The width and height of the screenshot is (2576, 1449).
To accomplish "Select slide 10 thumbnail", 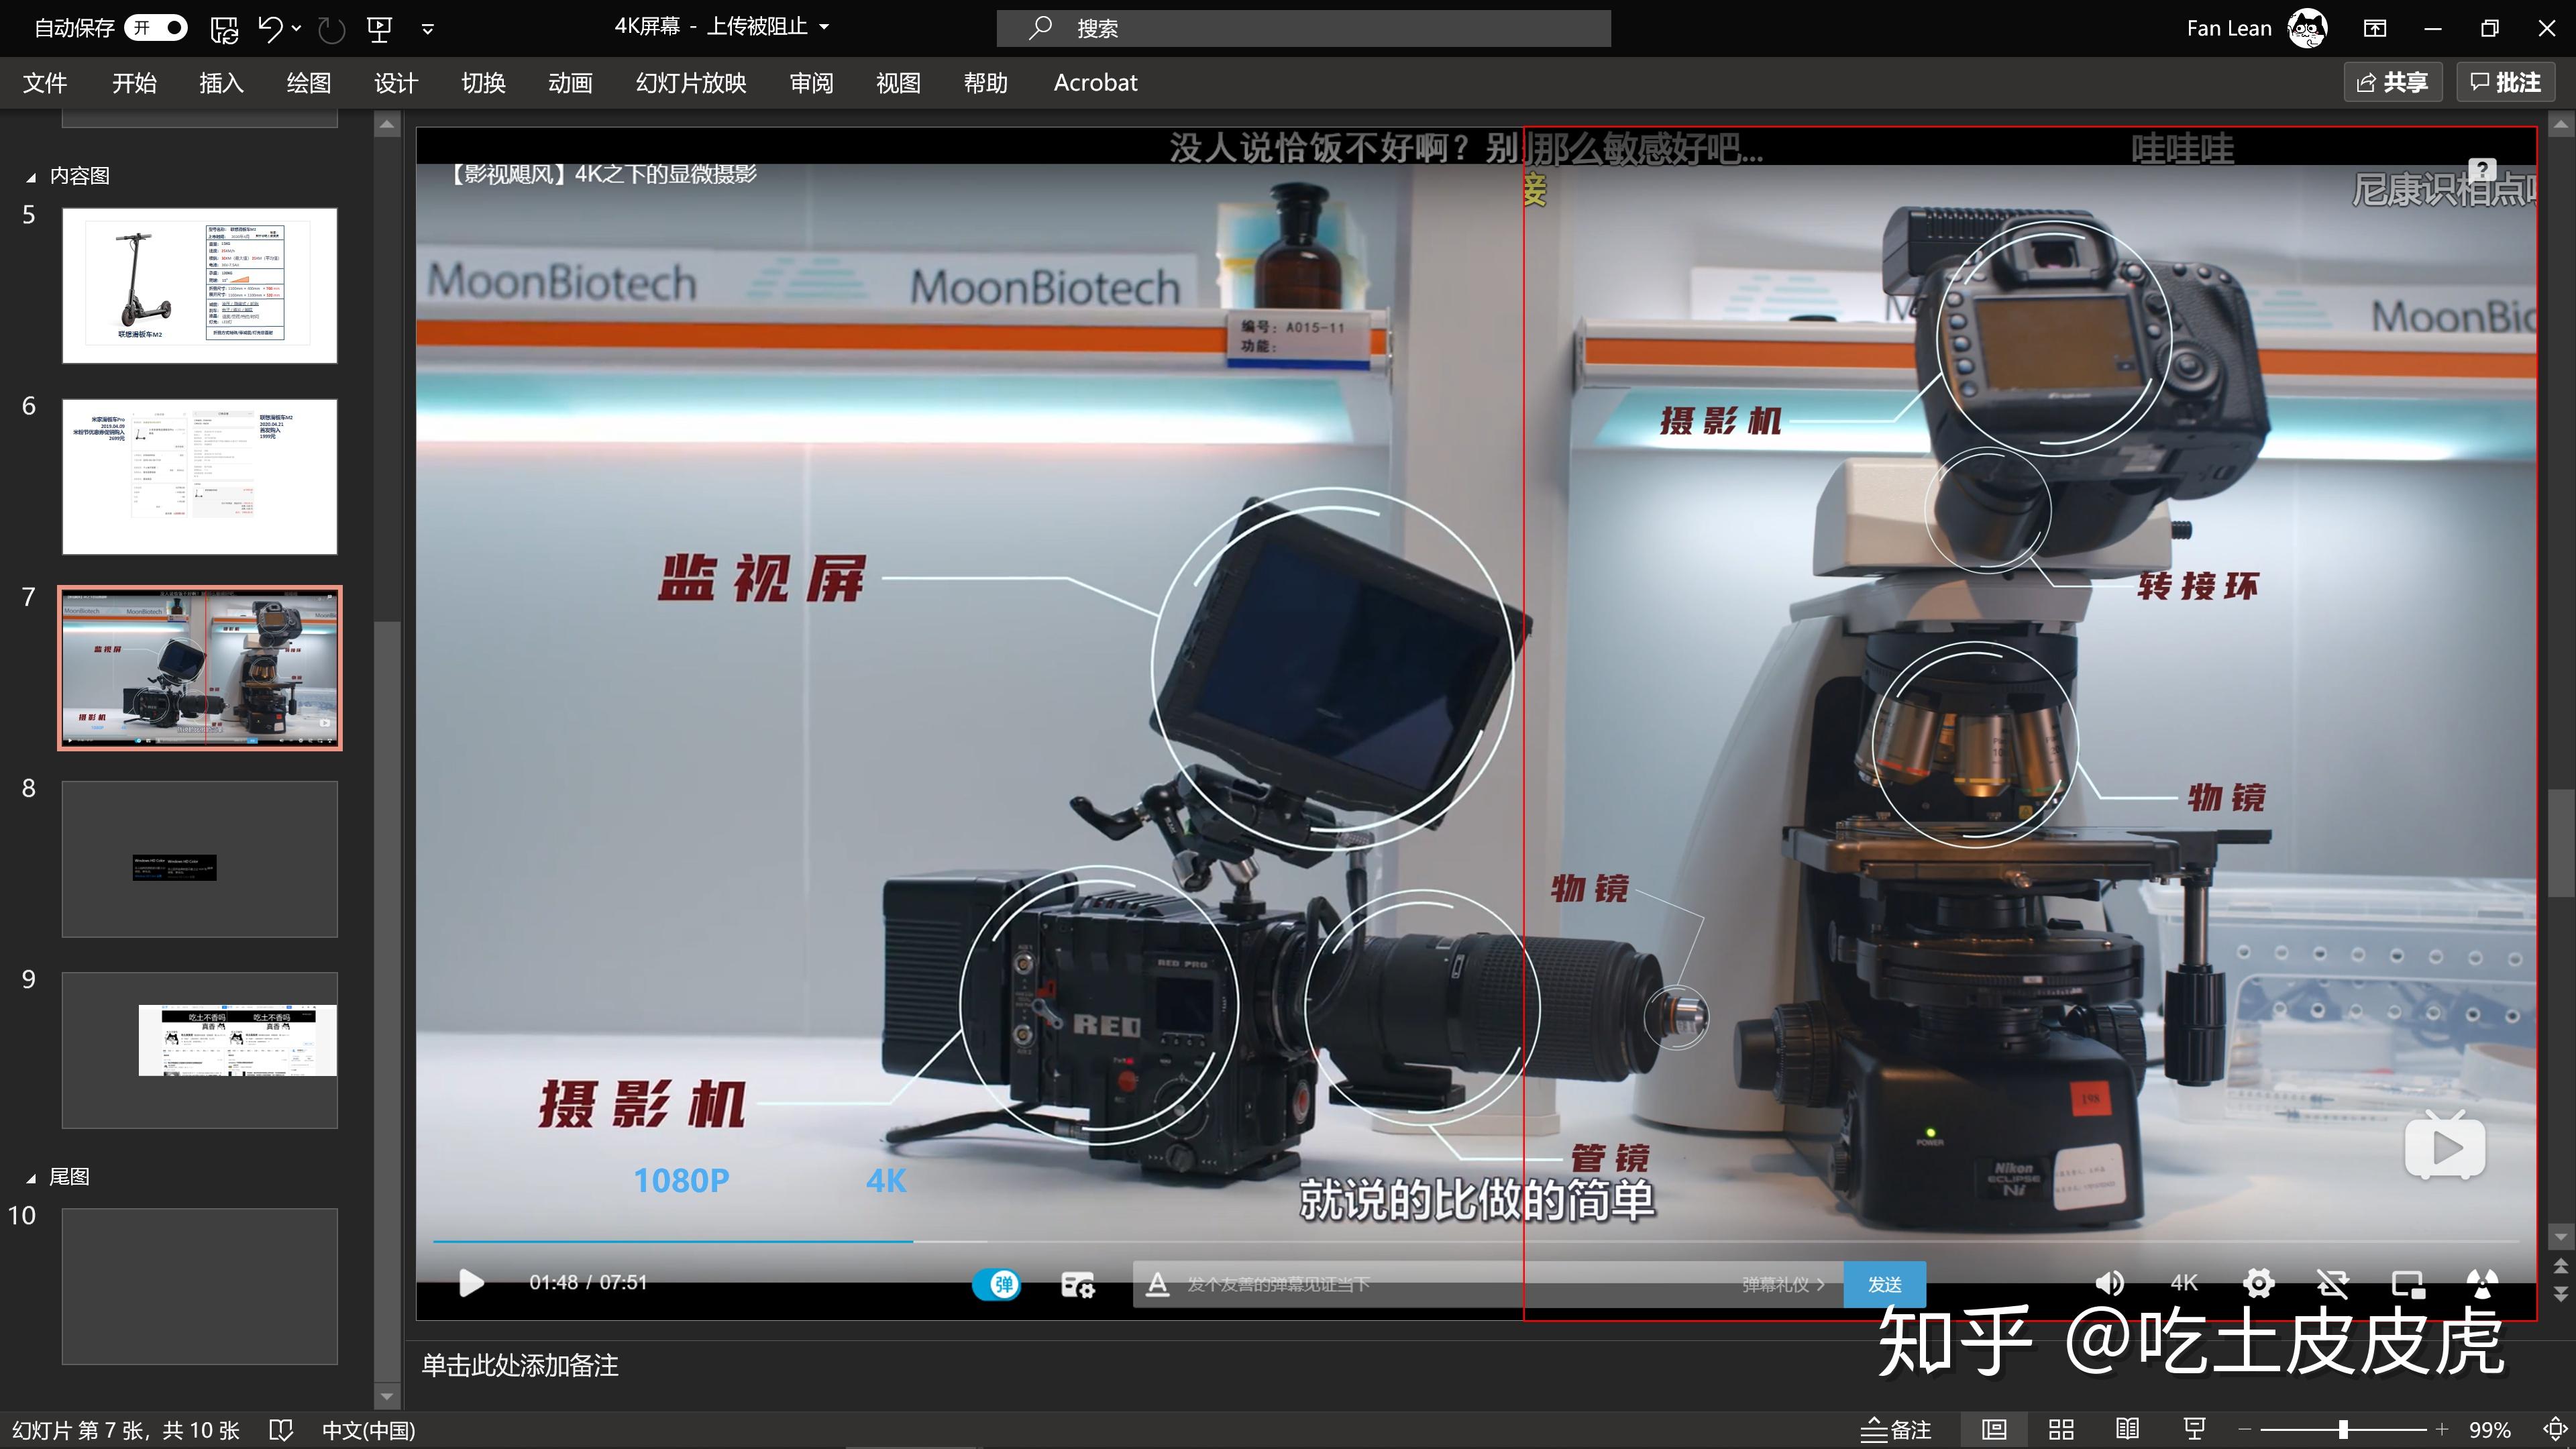I will [200, 1286].
